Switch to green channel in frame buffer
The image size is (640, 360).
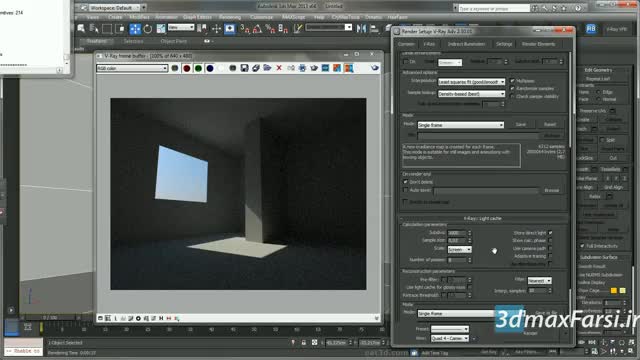[x=198, y=68]
